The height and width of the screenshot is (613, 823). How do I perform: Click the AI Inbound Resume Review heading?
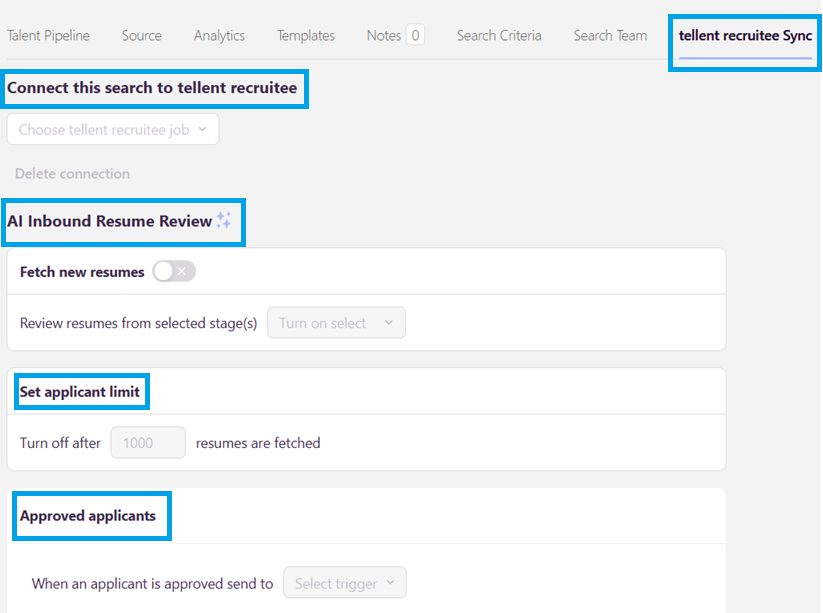click(x=109, y=221)
